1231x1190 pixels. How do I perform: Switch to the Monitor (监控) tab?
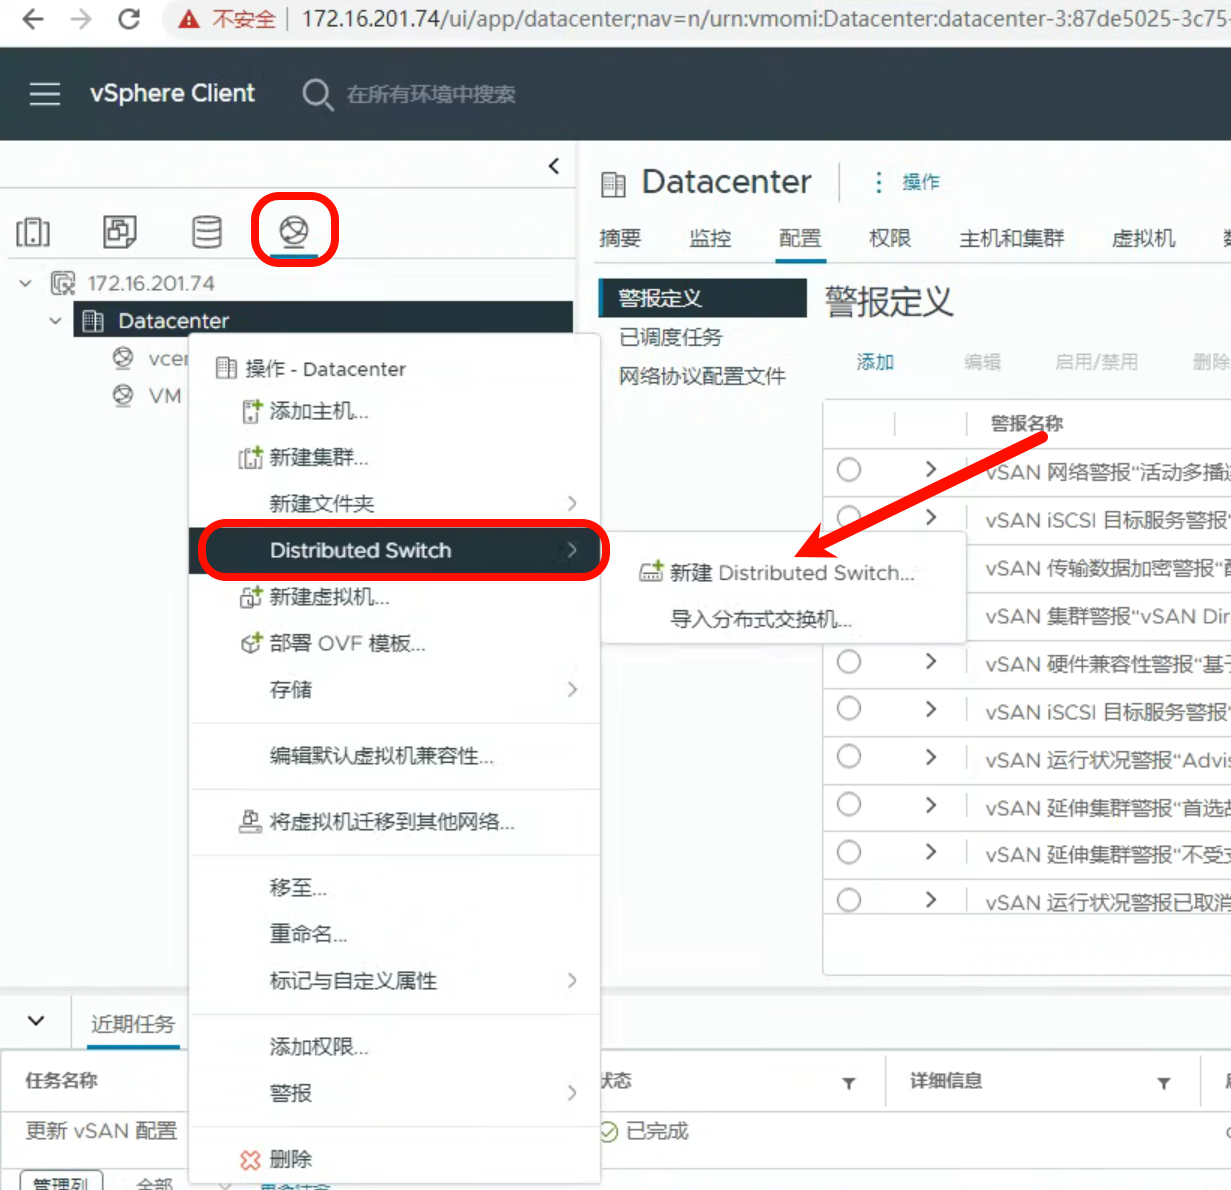(710, 238)
